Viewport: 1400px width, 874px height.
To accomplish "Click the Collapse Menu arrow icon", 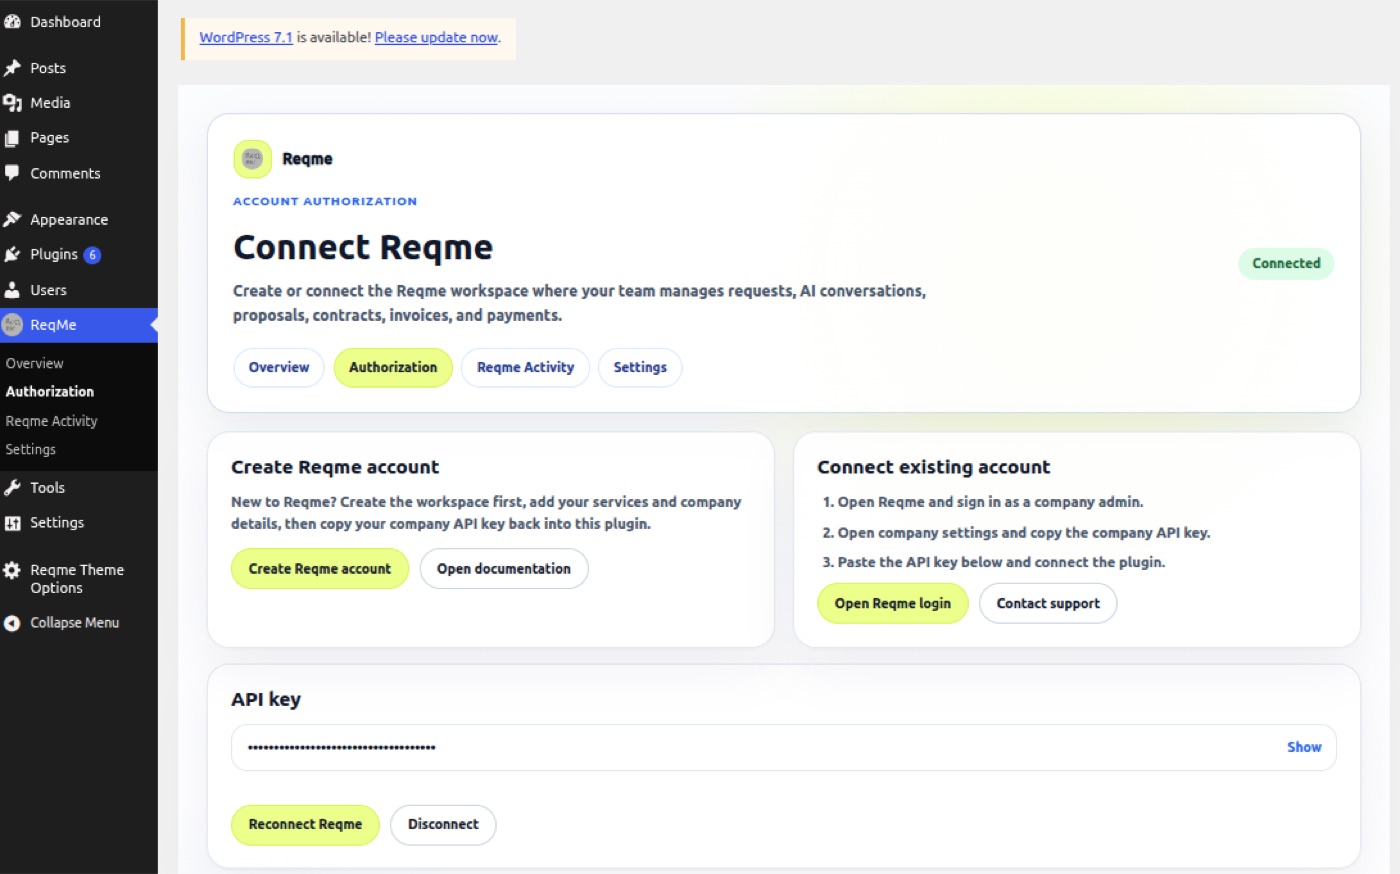I will click(x=12, y=623).
